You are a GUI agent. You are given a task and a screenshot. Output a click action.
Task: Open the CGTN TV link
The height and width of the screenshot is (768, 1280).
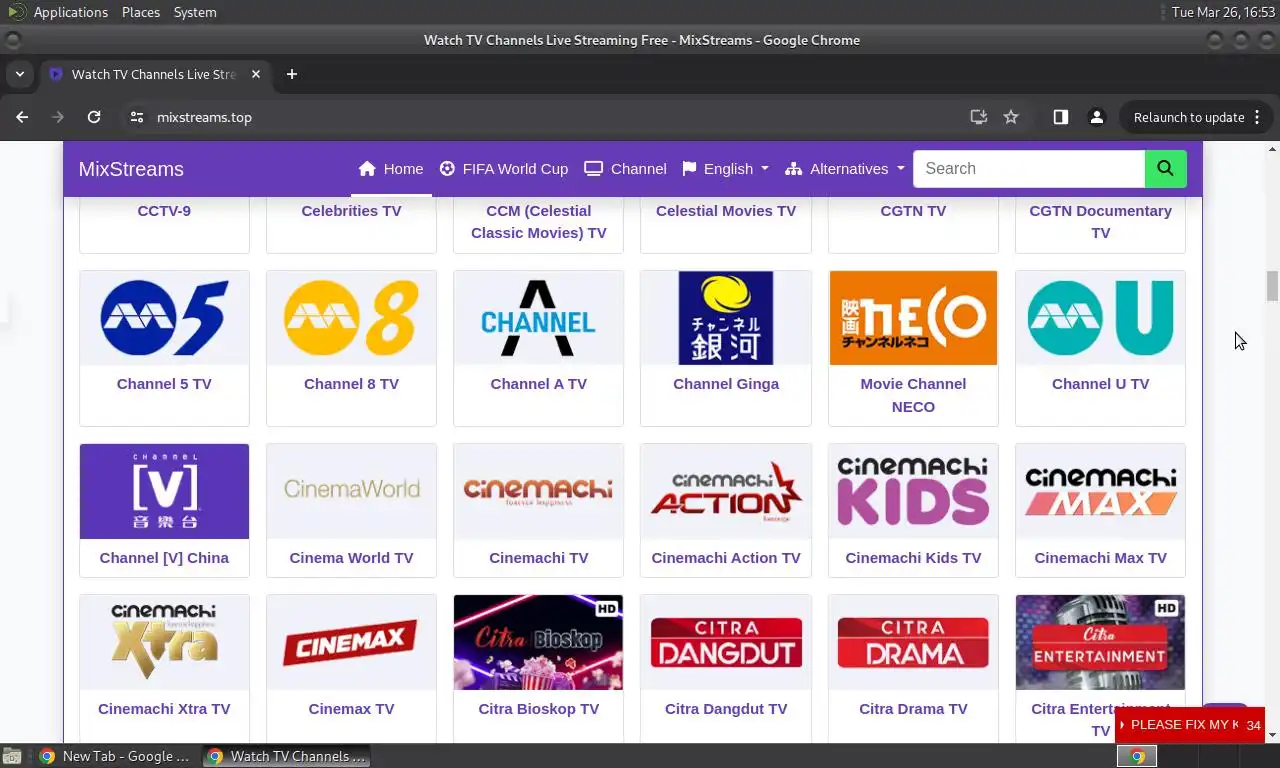[x=913, y=211]
